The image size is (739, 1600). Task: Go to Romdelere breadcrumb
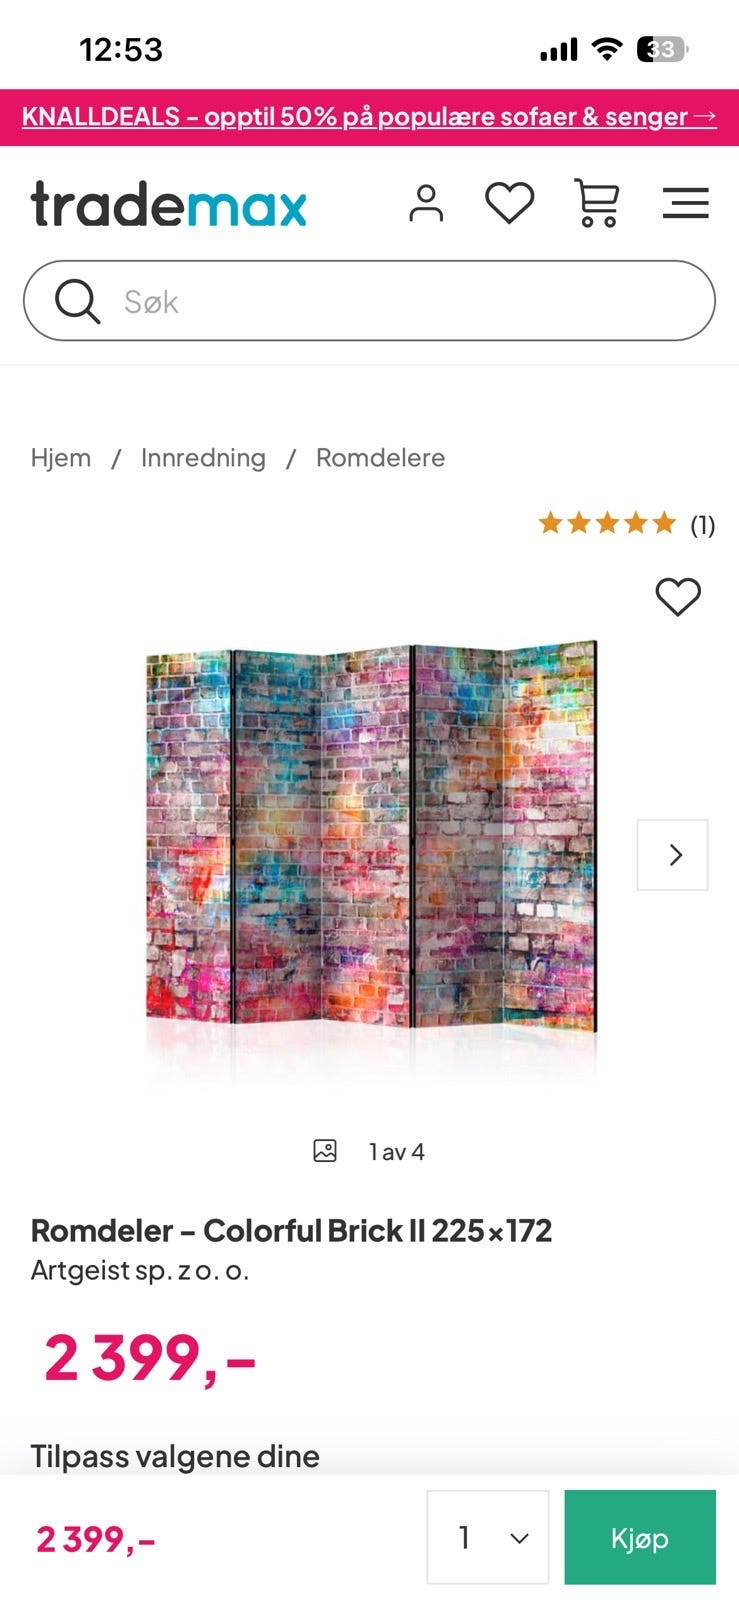pyautogui.click(x=380, y=458)
